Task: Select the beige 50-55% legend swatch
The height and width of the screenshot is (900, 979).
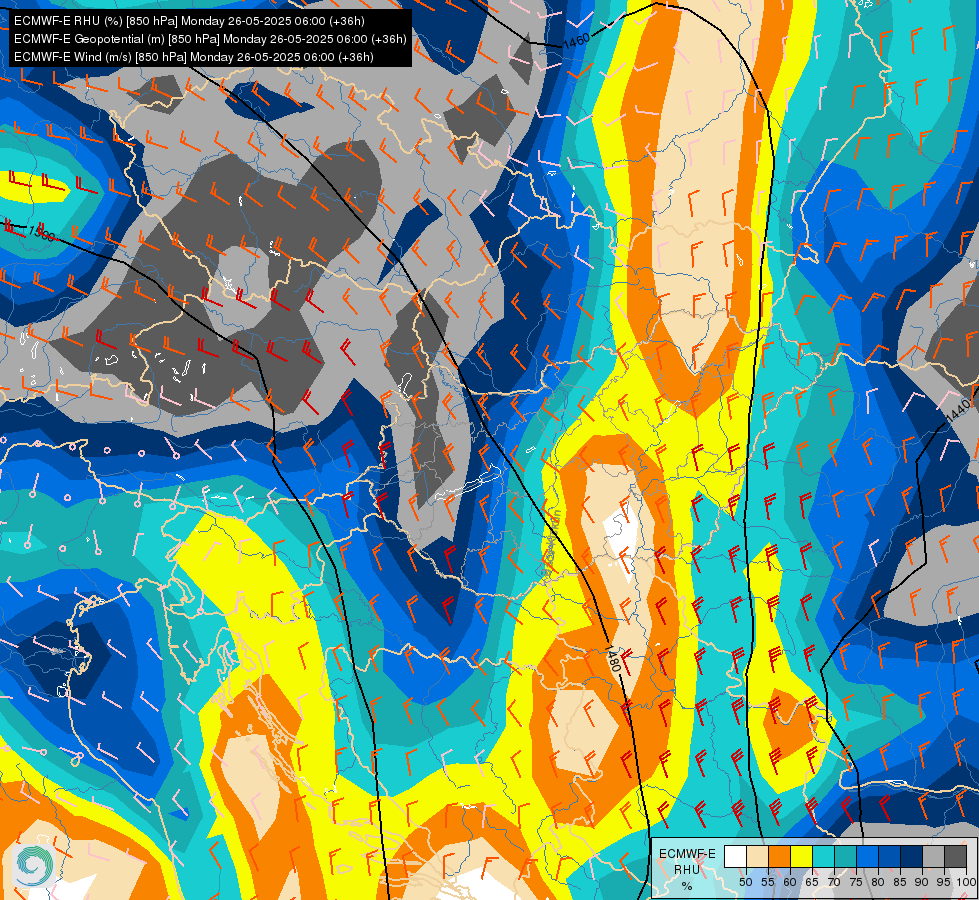Action: pos(757,856)
